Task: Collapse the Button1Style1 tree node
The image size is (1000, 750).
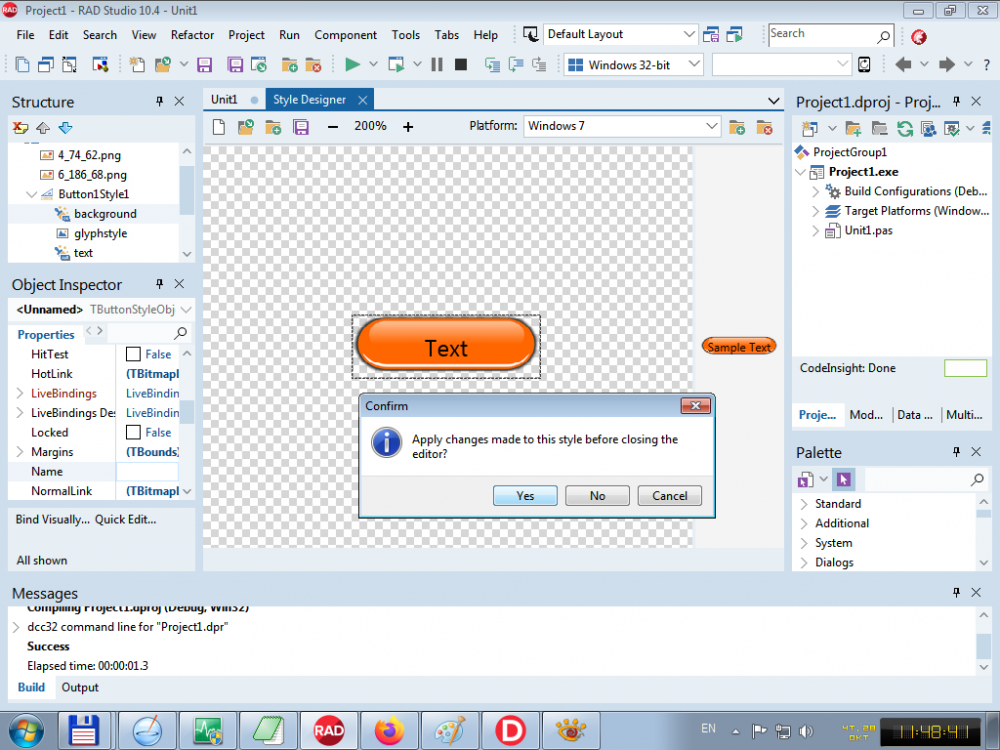Action: click(x=31, y=194)
